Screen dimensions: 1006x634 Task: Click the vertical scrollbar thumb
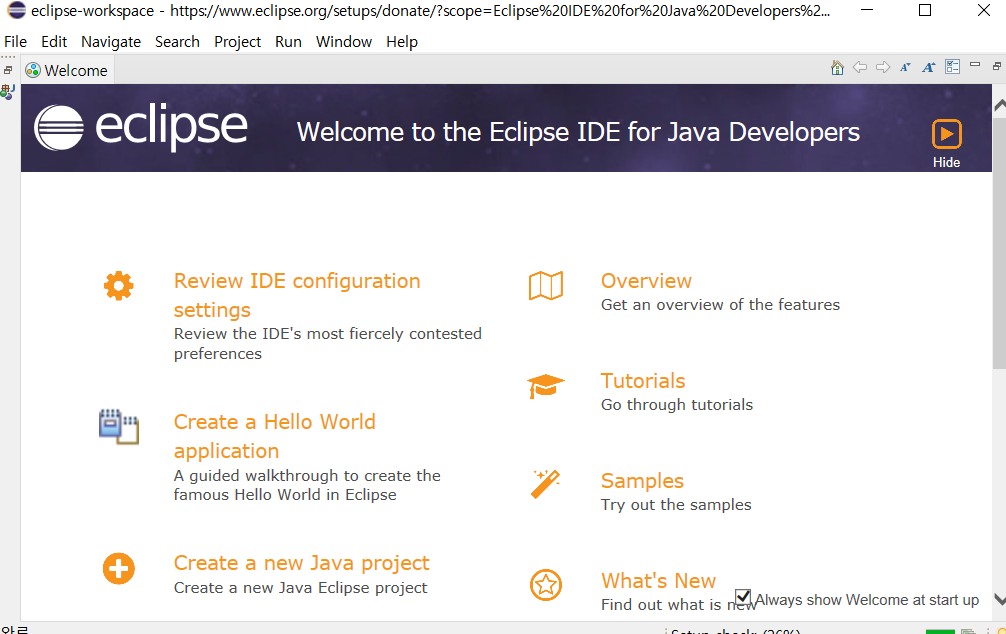point(999,241)
